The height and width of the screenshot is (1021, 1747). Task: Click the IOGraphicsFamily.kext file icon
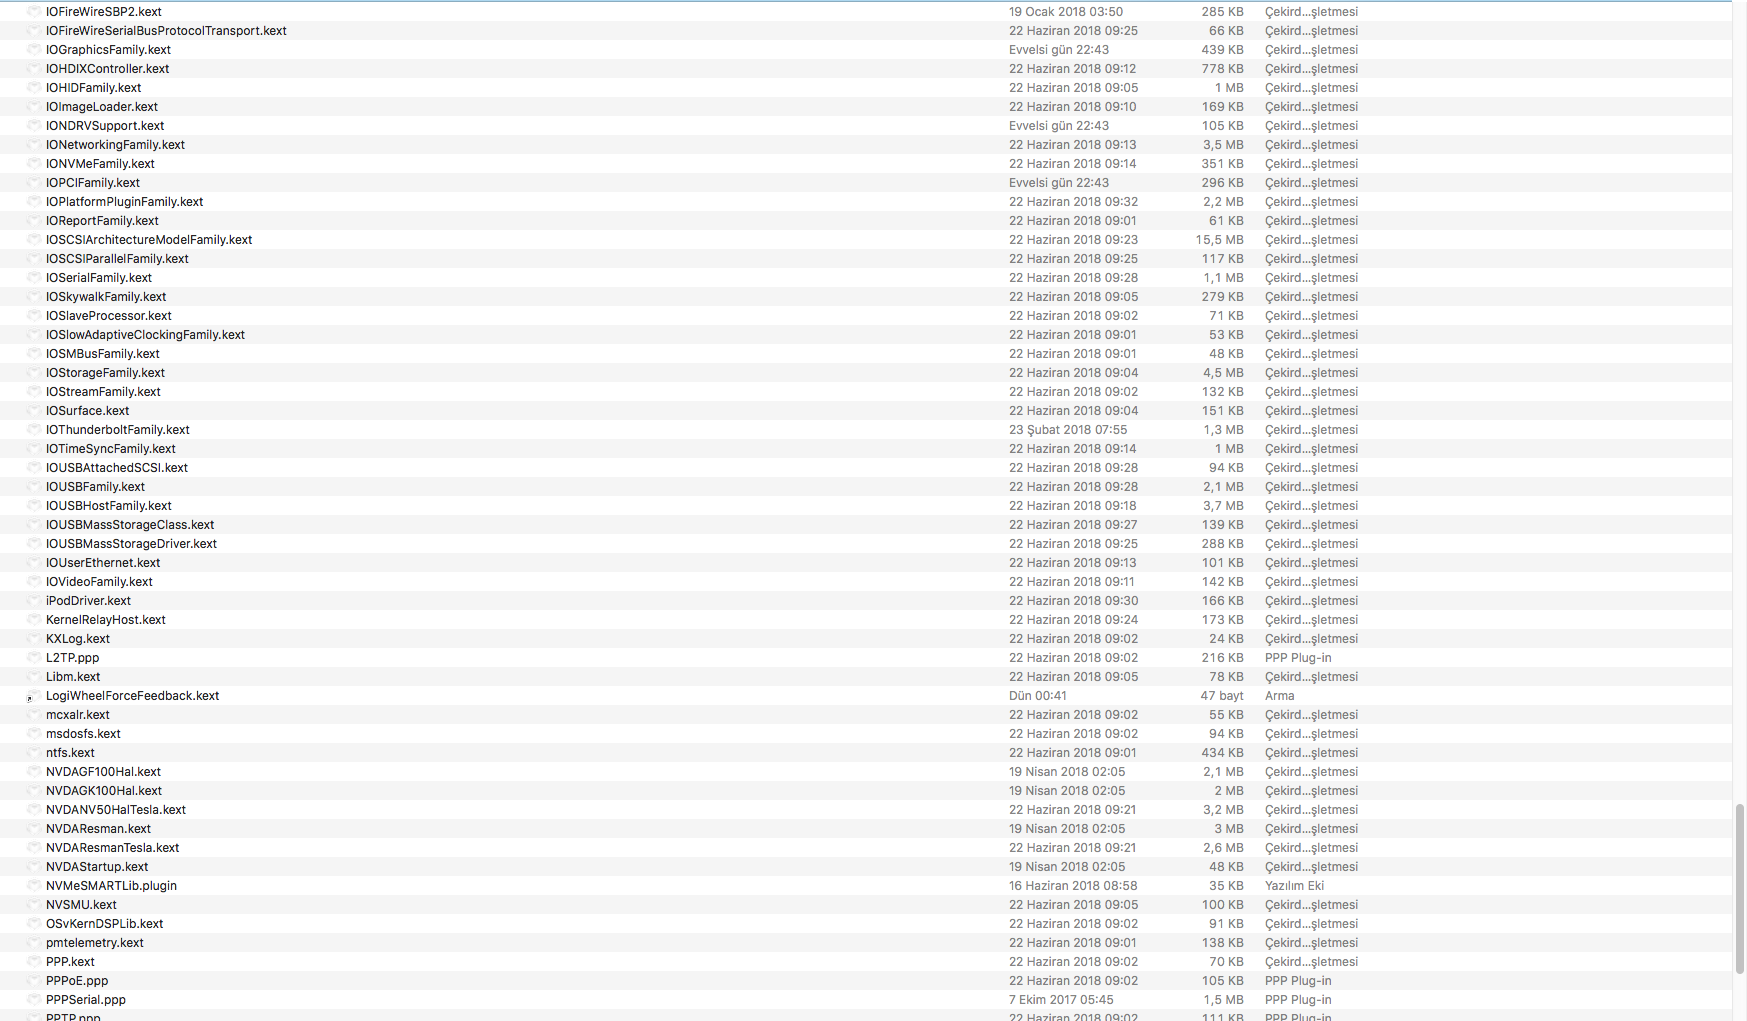34,50
